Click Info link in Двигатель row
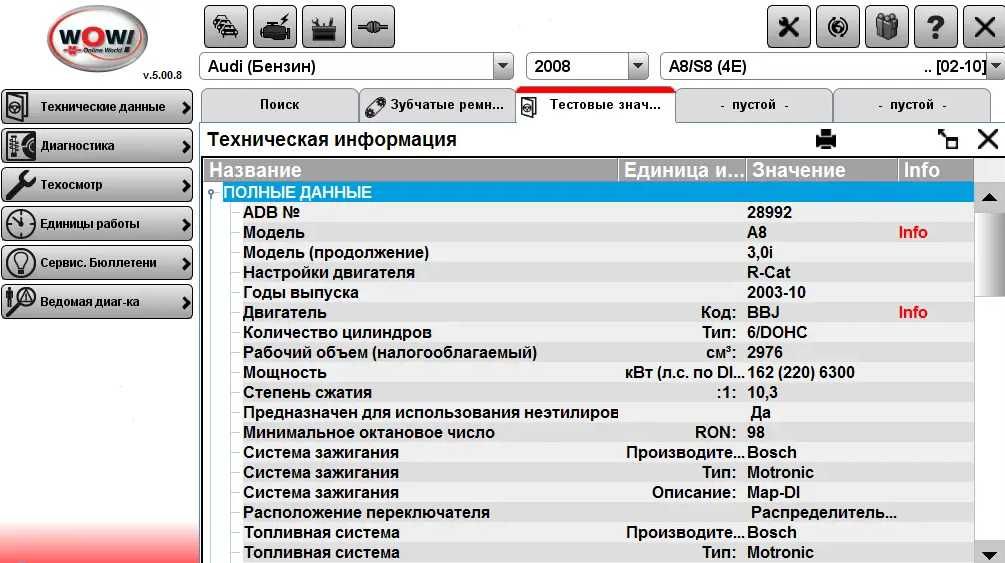The height and width of the screenshot is (563, 1005). pyautogui.click(x=913, y=312)
